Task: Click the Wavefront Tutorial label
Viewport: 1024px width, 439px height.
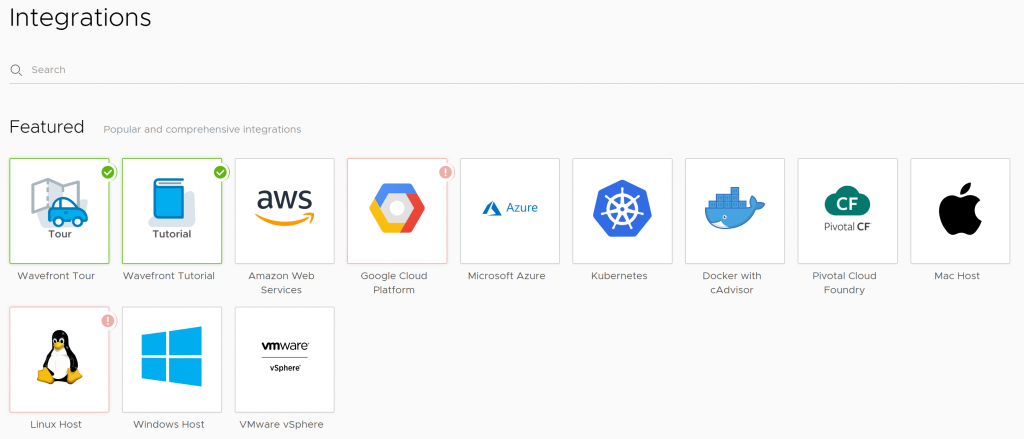Action: point(168,276)
